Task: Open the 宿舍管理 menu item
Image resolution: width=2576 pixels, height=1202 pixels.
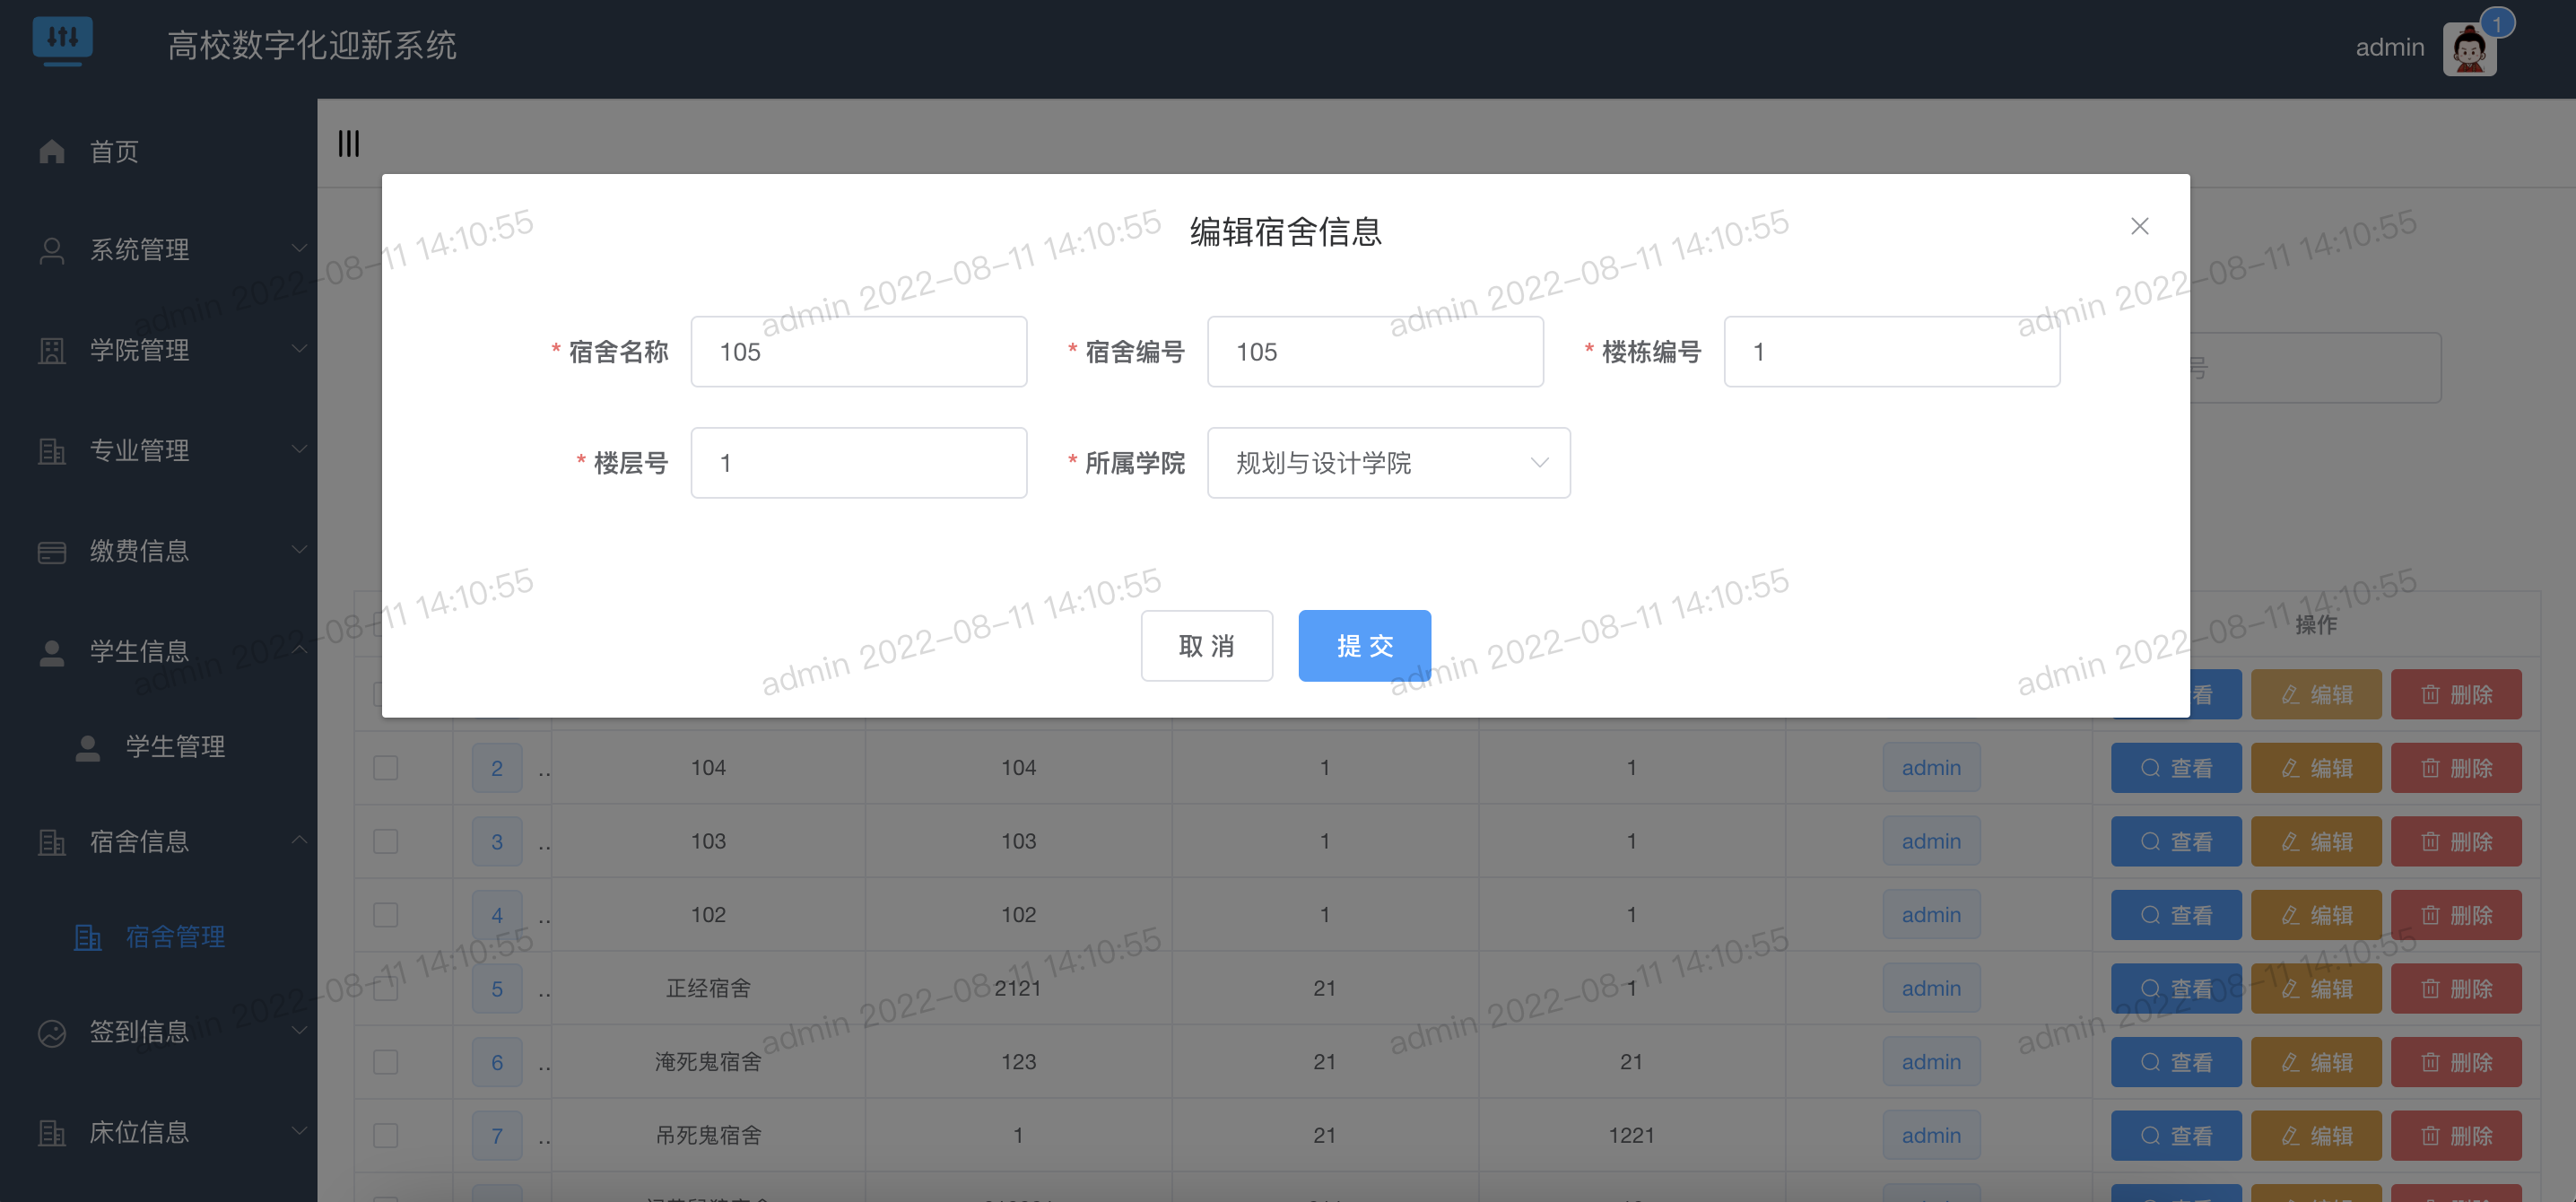Action: (174, 937)
